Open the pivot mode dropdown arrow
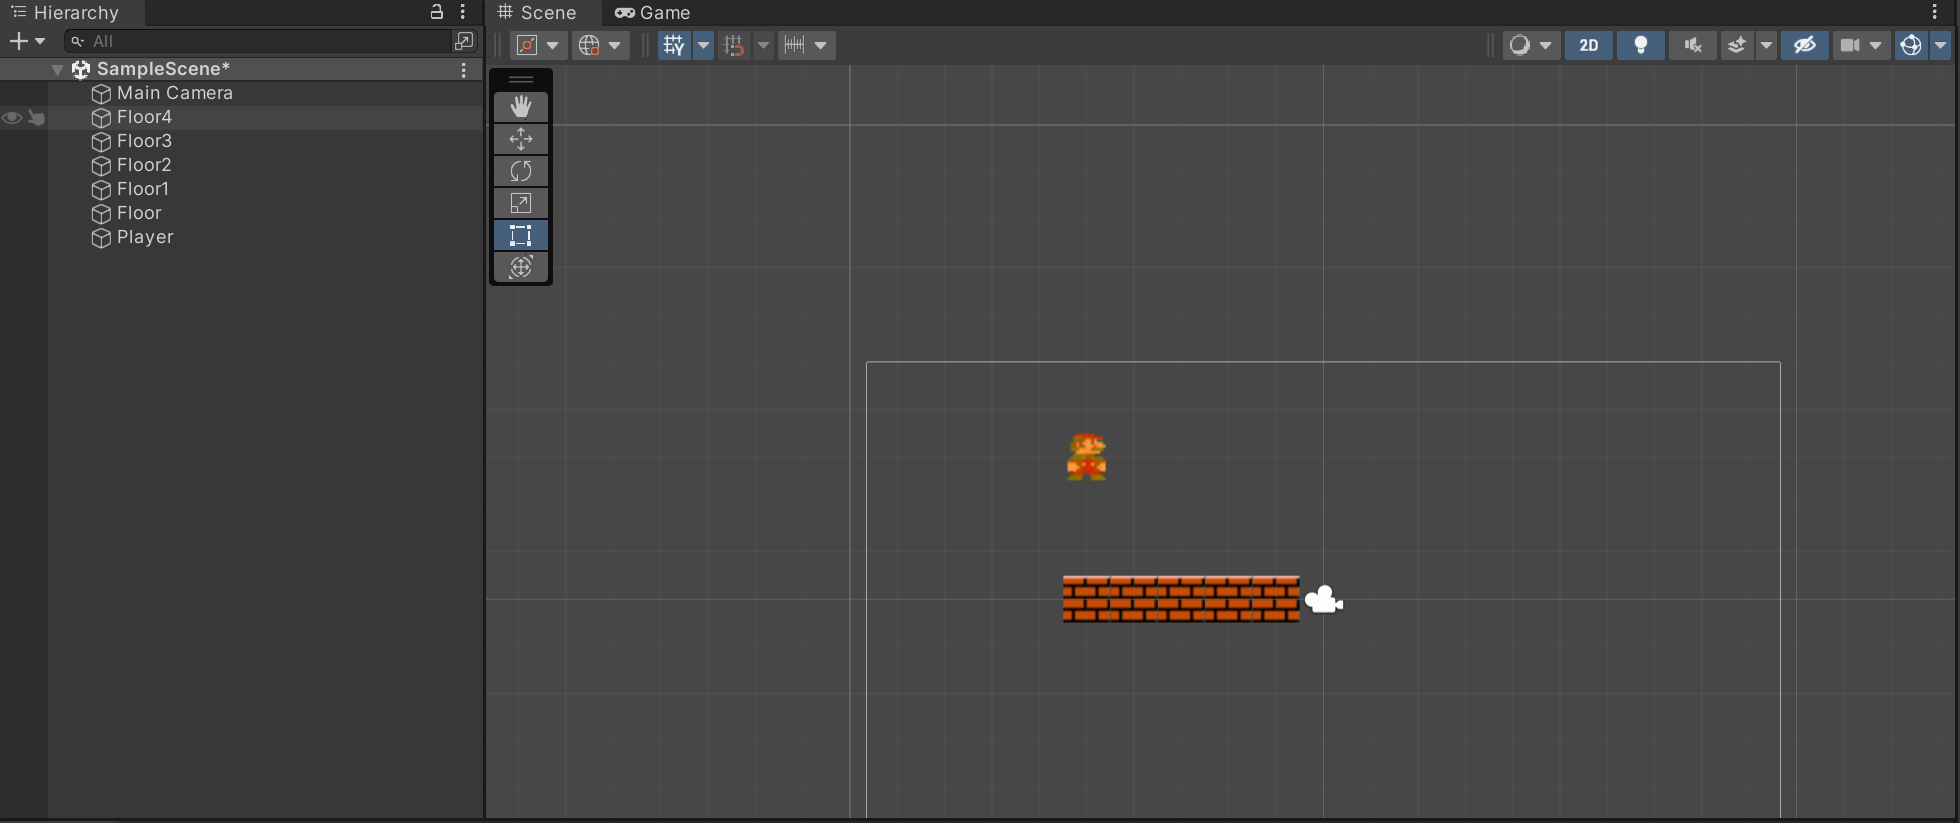 [553, 45]
